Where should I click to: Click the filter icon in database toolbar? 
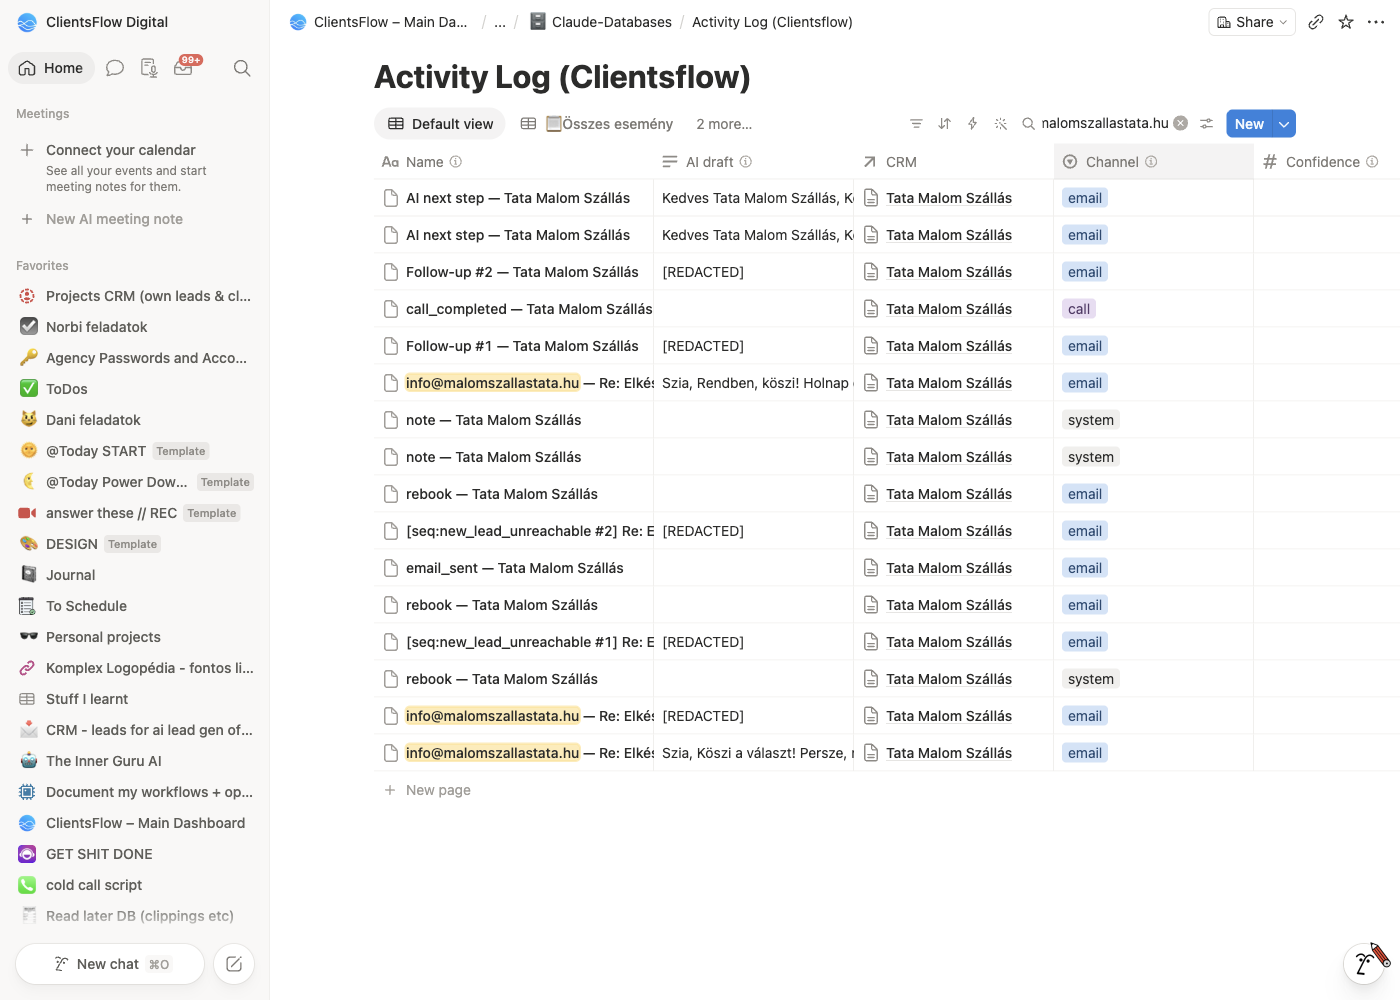coord(916,124)
